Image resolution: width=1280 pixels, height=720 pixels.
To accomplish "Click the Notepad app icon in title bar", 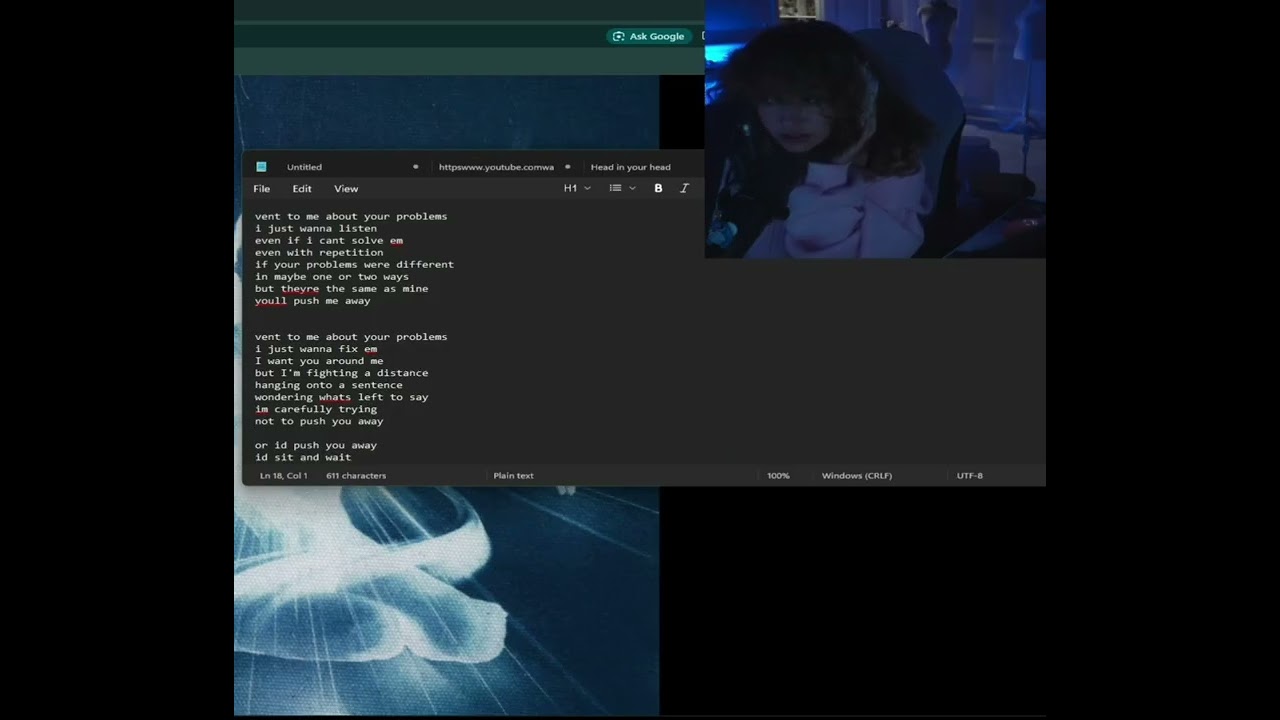I will [261, 167].
